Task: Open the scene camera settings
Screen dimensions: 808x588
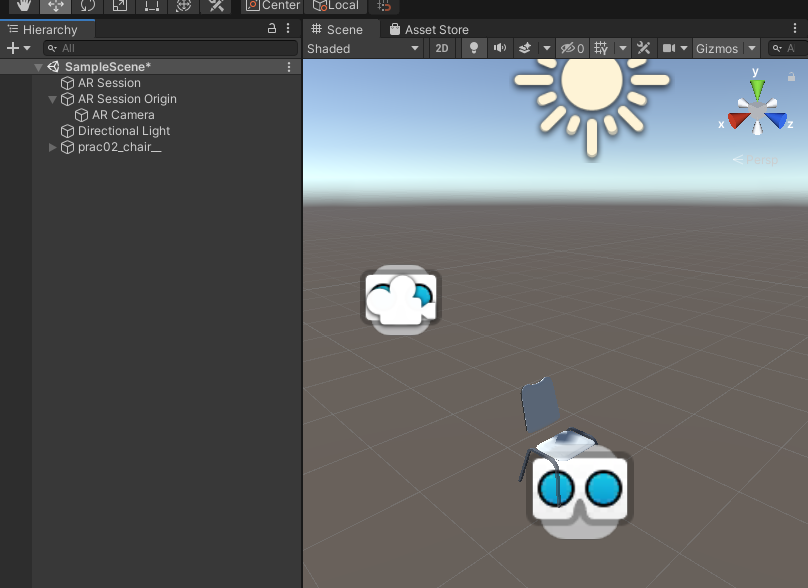Action: (669, 48)
